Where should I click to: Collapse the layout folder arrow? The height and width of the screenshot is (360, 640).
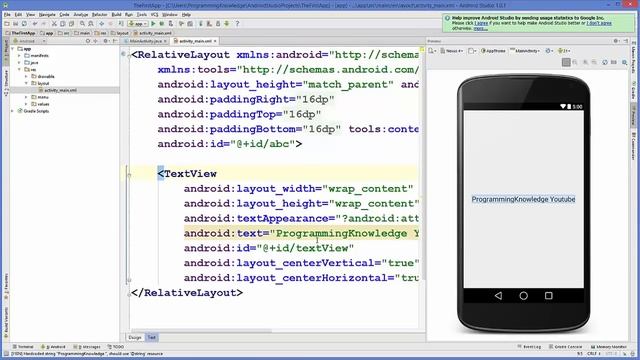click(x=27, y=83)
